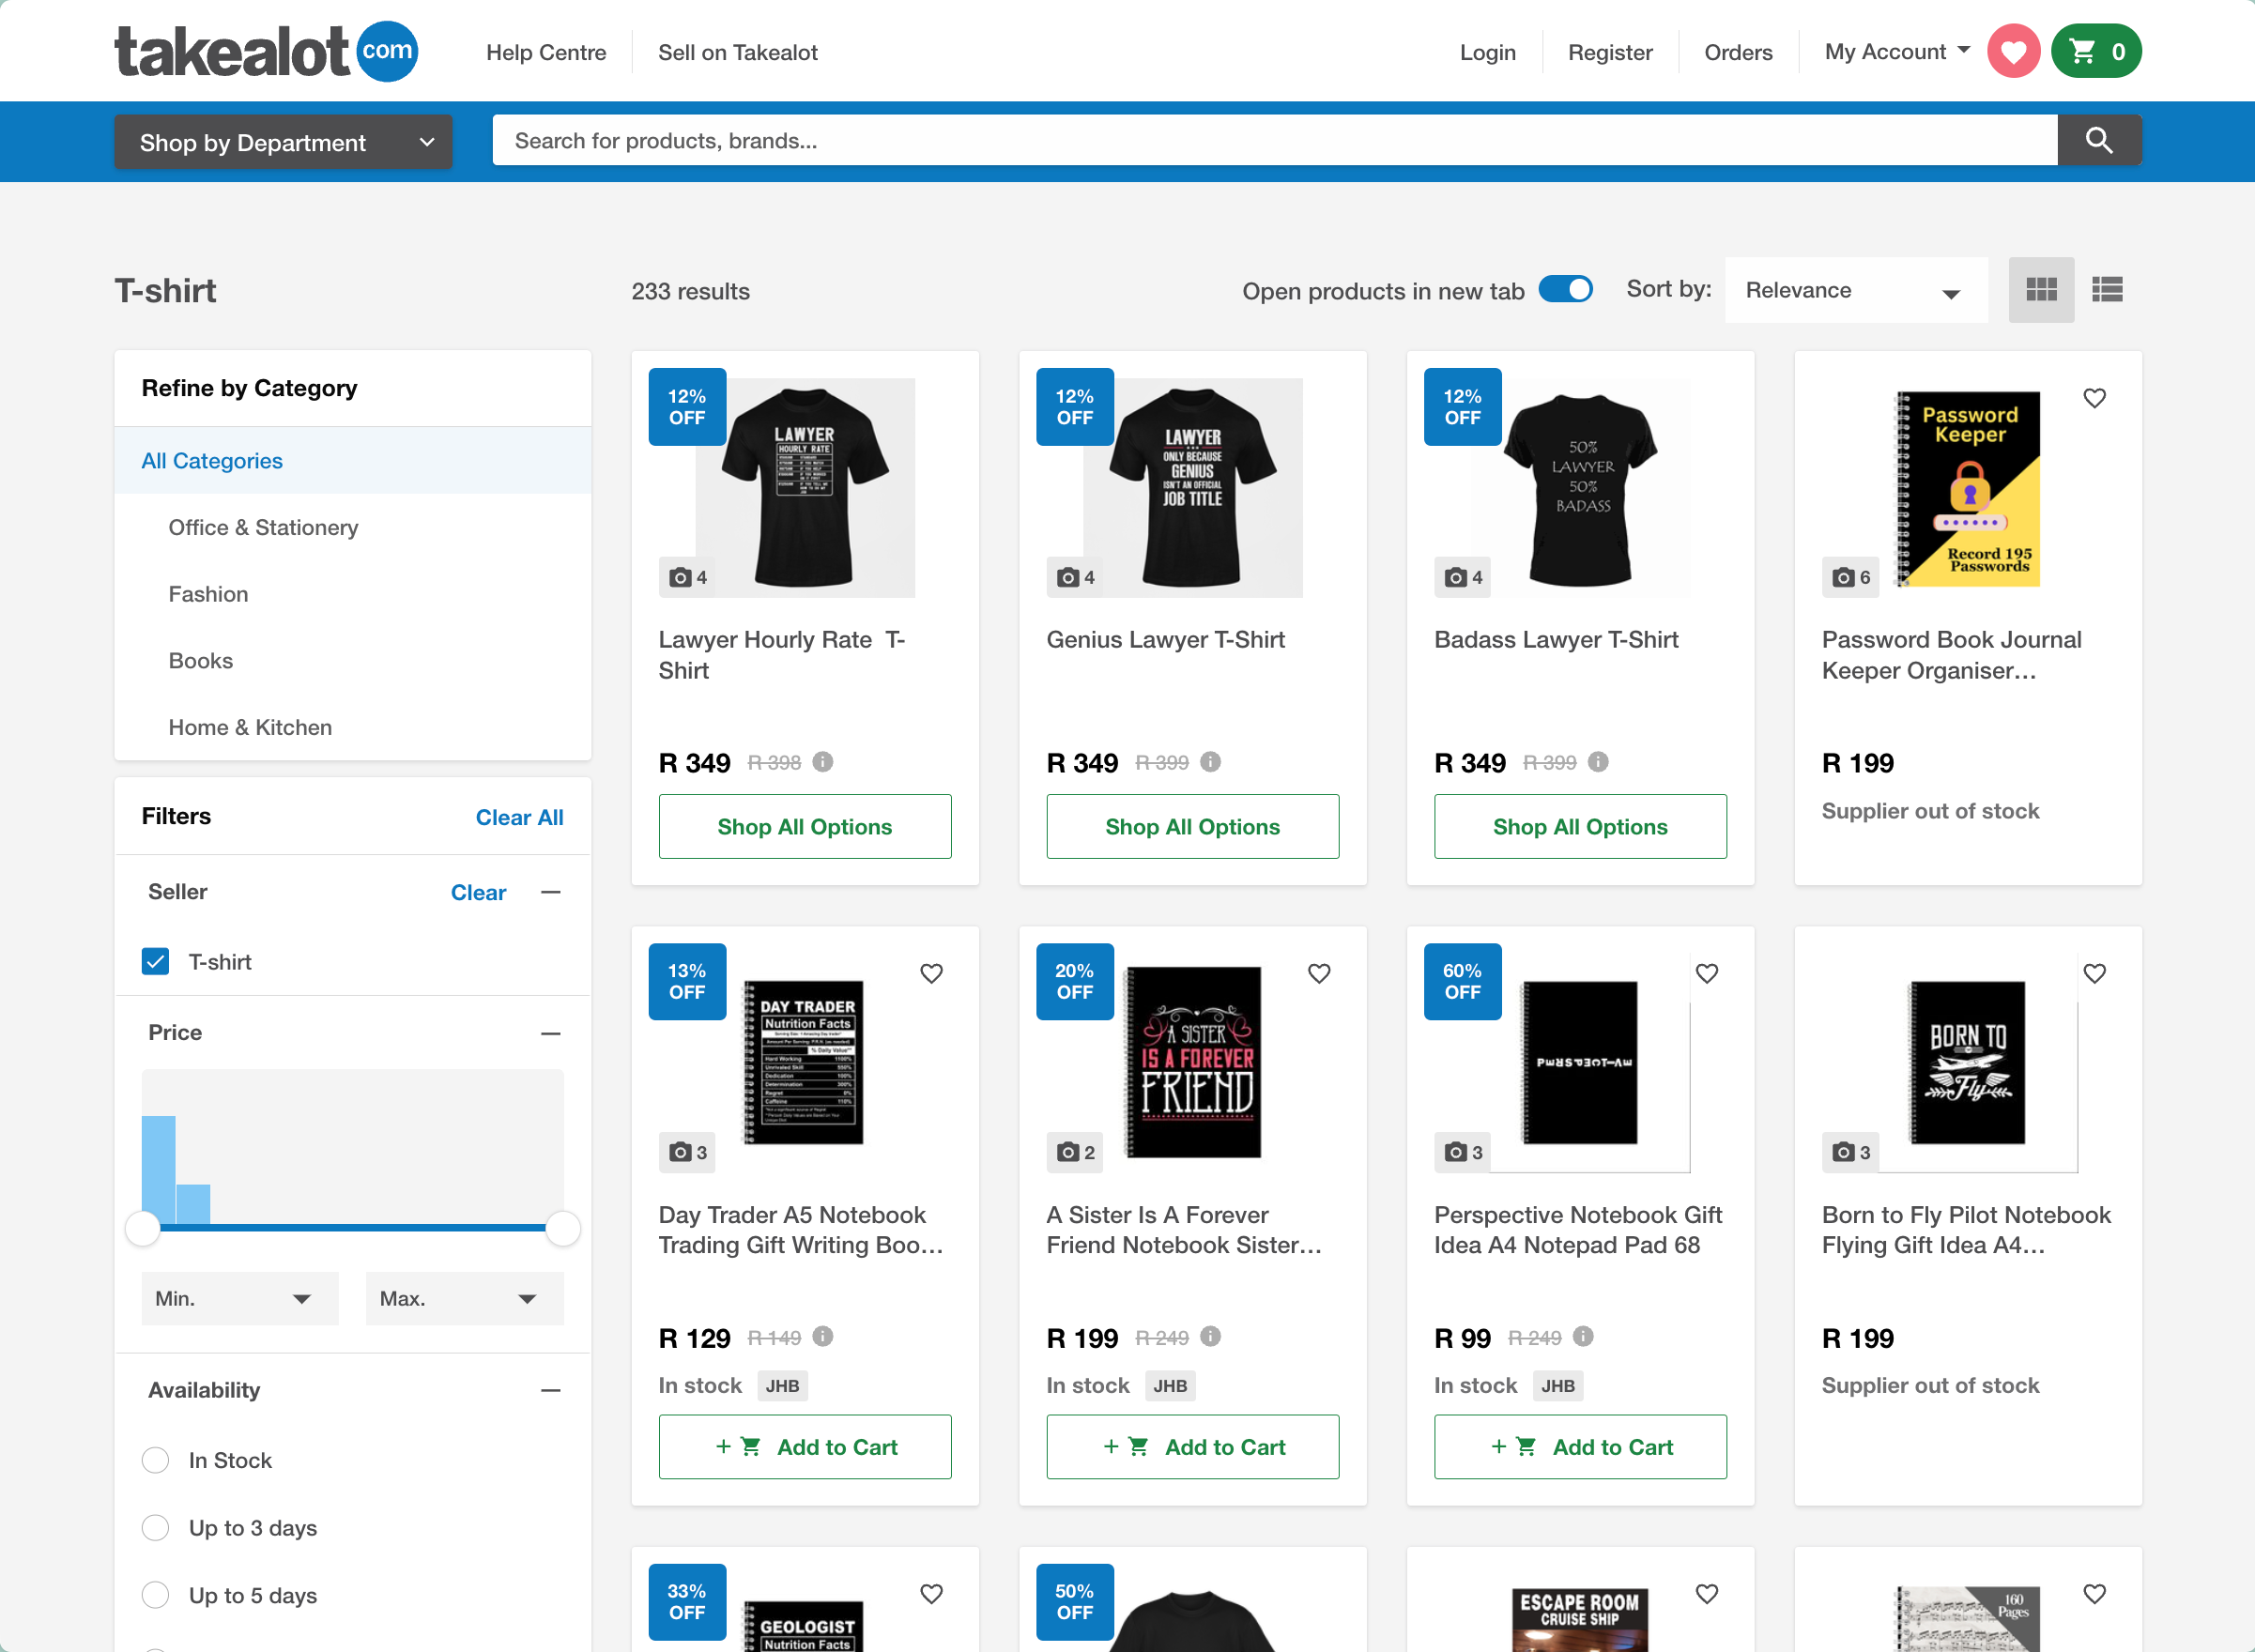Switch to list view layout
Image resolution: width=2255 pixels, height=1652 pixels.
click(2106, 290)
